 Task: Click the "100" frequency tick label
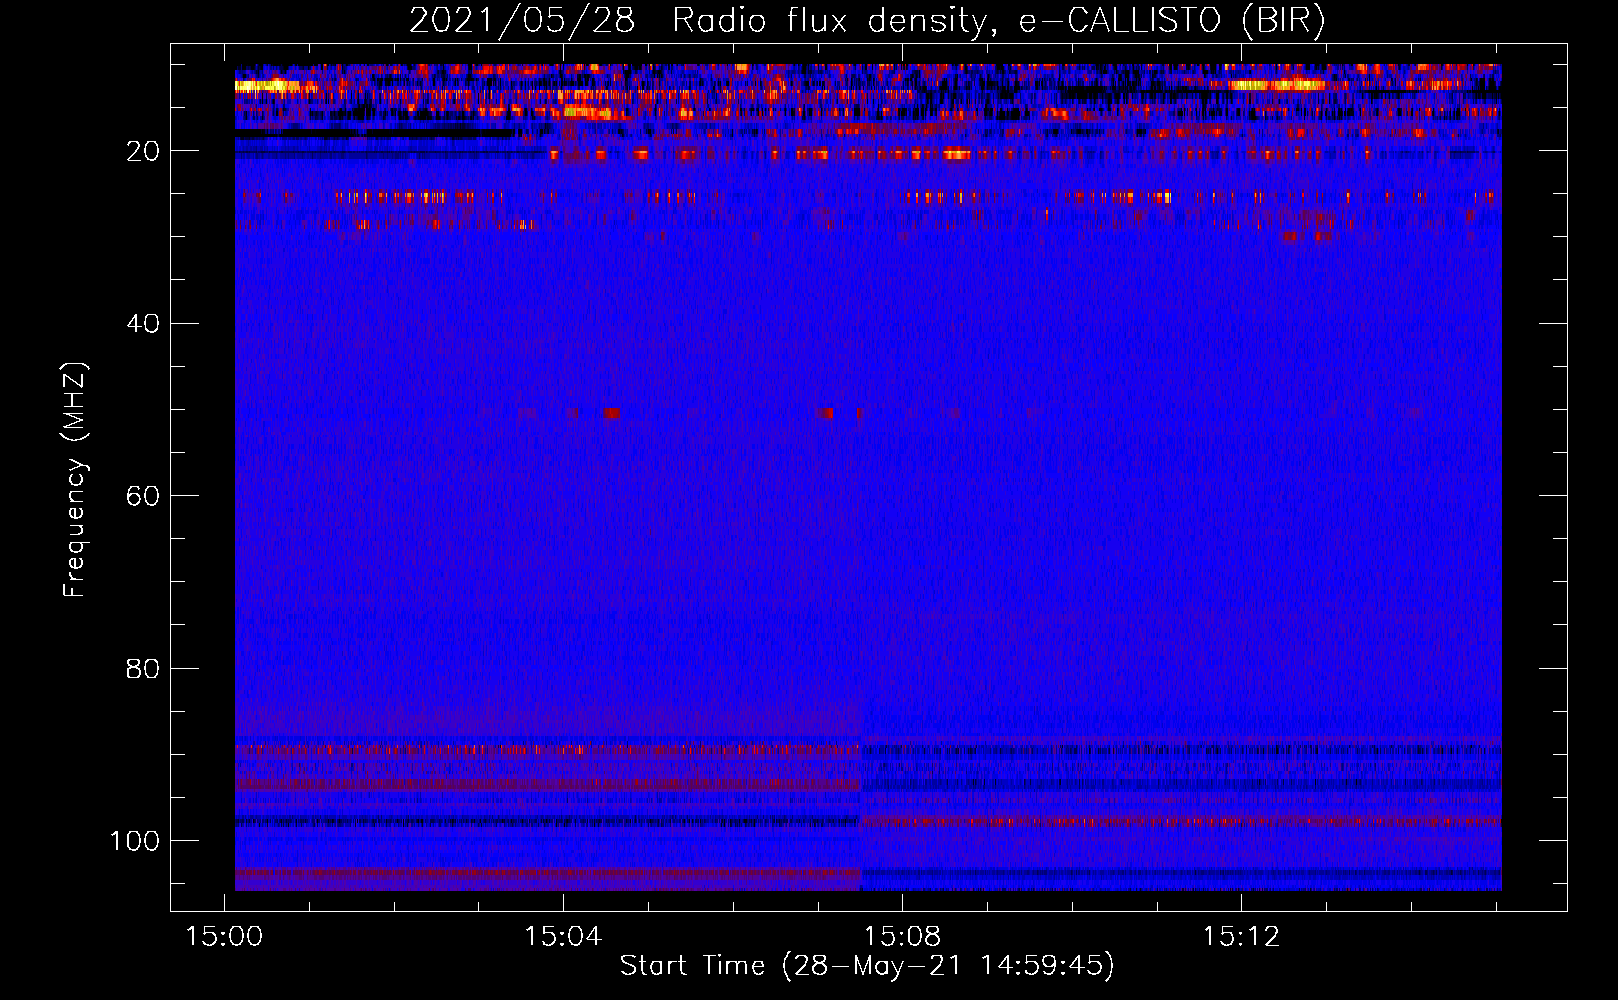(x=135, y=841)
